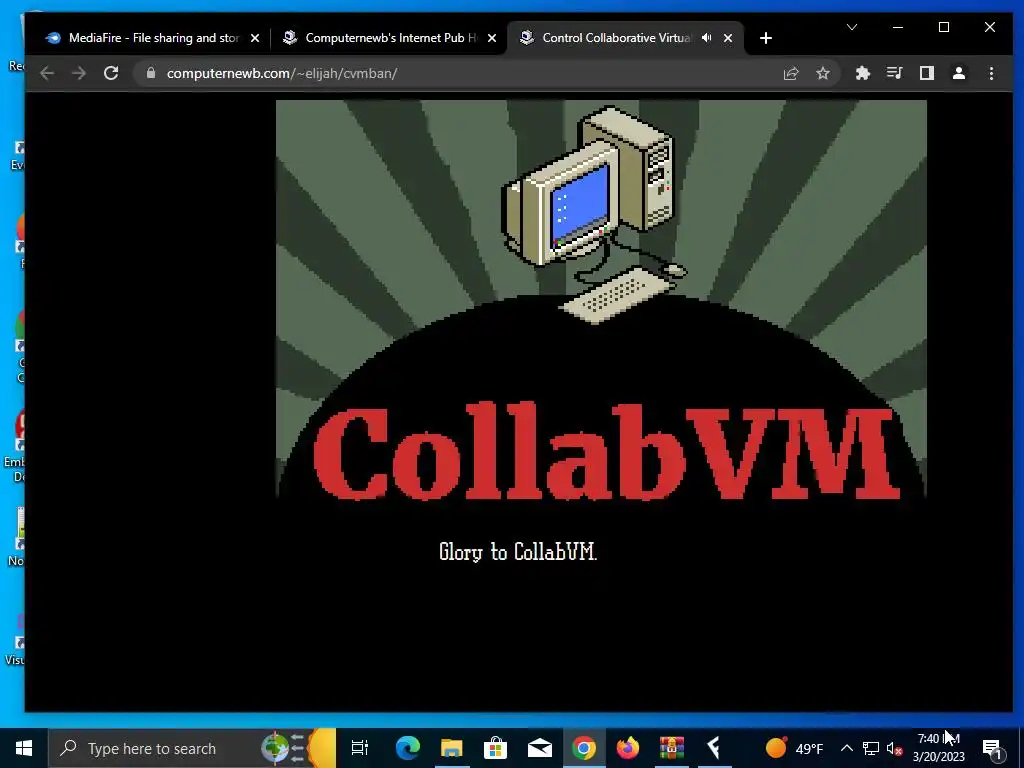The image size is (1024, 768).
Task: Open weather widget showing 49°F
Action: 793,748
